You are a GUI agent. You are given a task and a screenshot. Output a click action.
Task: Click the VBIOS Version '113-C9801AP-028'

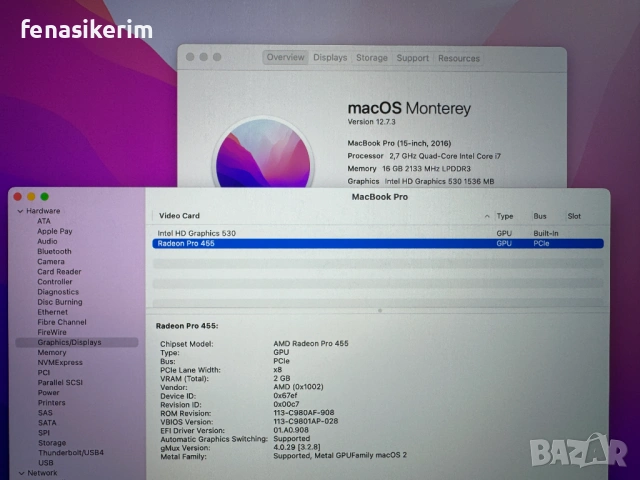click(306, 421)
